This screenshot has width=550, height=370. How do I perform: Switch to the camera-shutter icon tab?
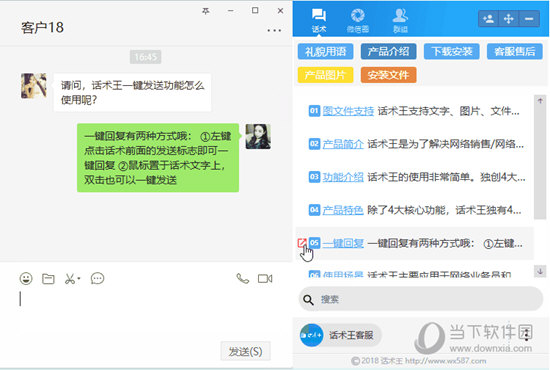pyautogui.click(x=357, y=20)
